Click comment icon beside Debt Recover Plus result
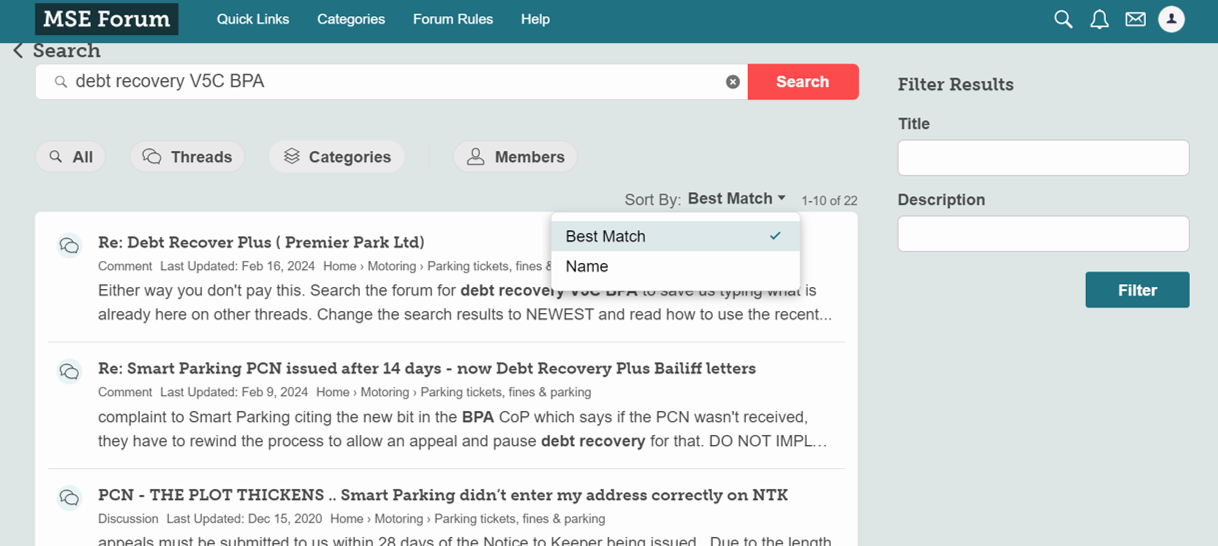Screen dimensions: 1218x546 click(69, 246)
